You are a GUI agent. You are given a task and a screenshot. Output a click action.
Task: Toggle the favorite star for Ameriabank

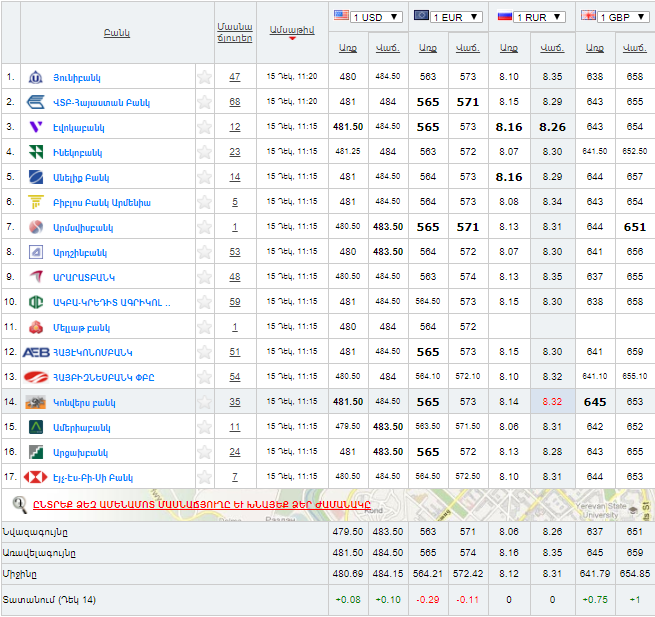click(204, 427)
